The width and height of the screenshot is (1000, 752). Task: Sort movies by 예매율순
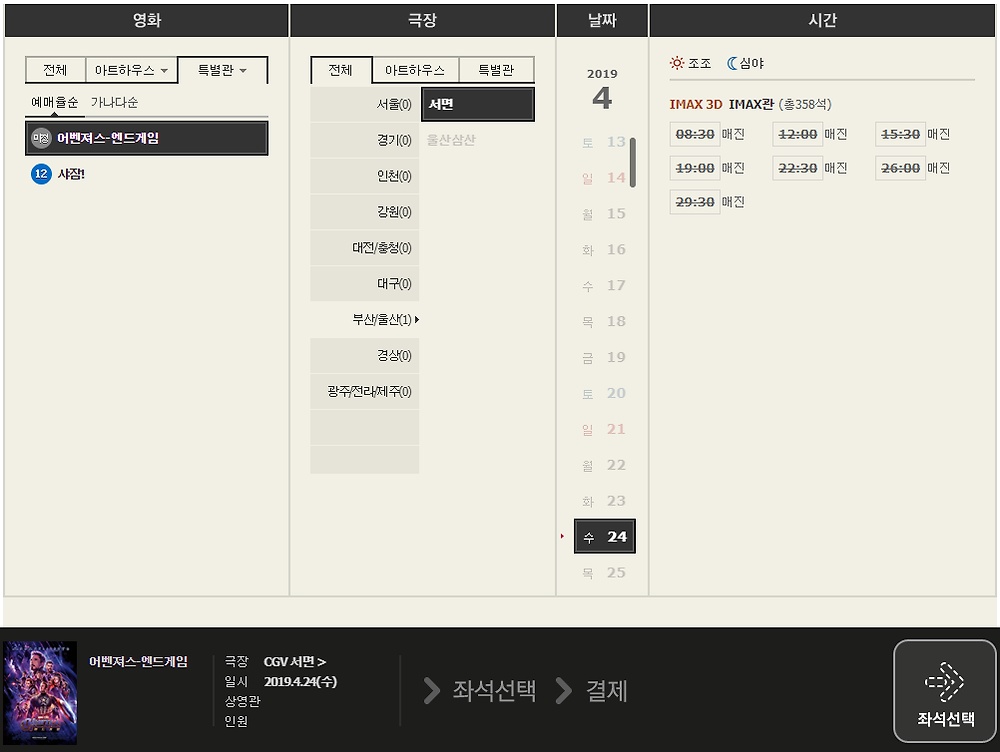(x=55, y=102)
